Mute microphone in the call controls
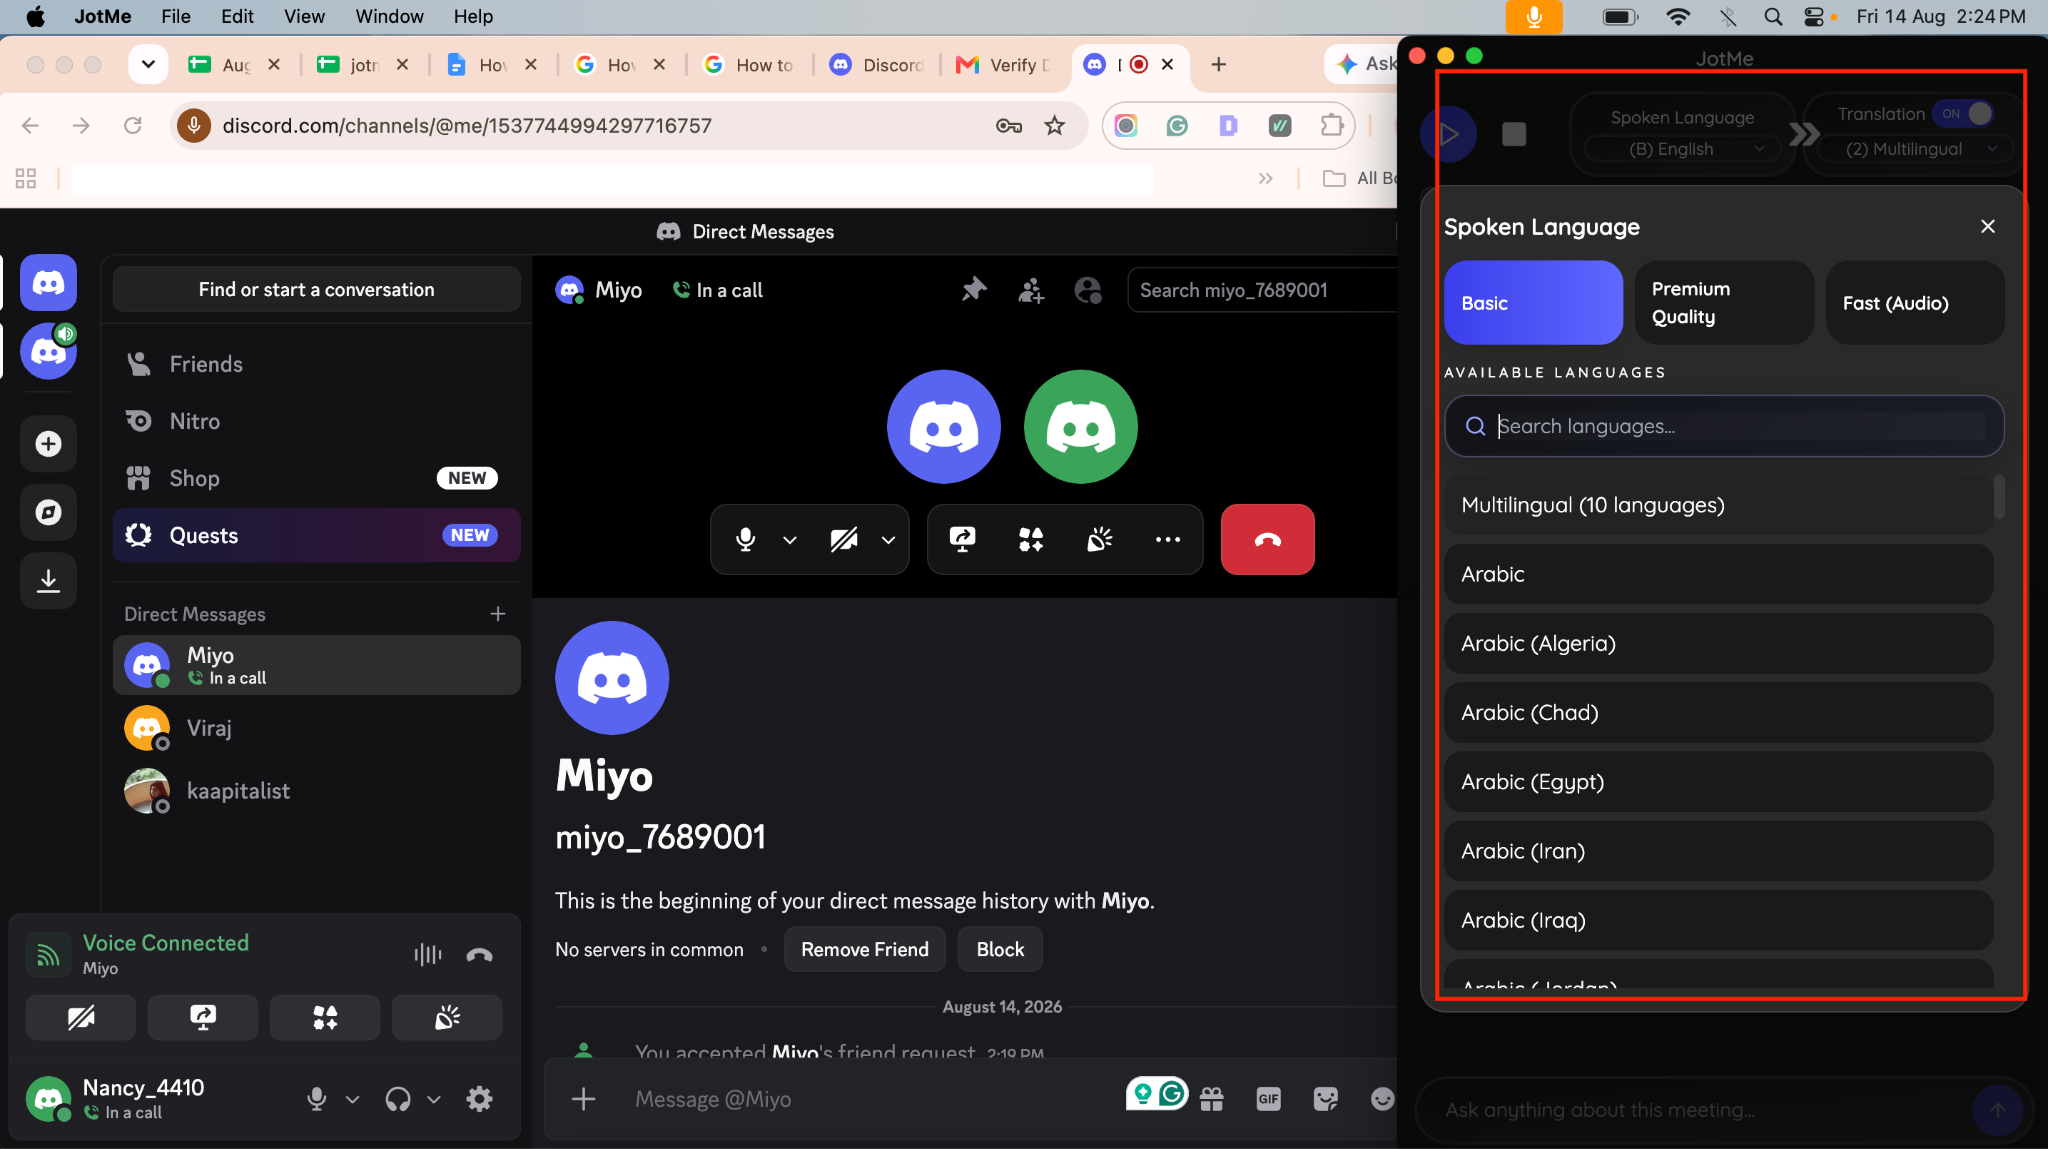 click(x=745, y=540)
